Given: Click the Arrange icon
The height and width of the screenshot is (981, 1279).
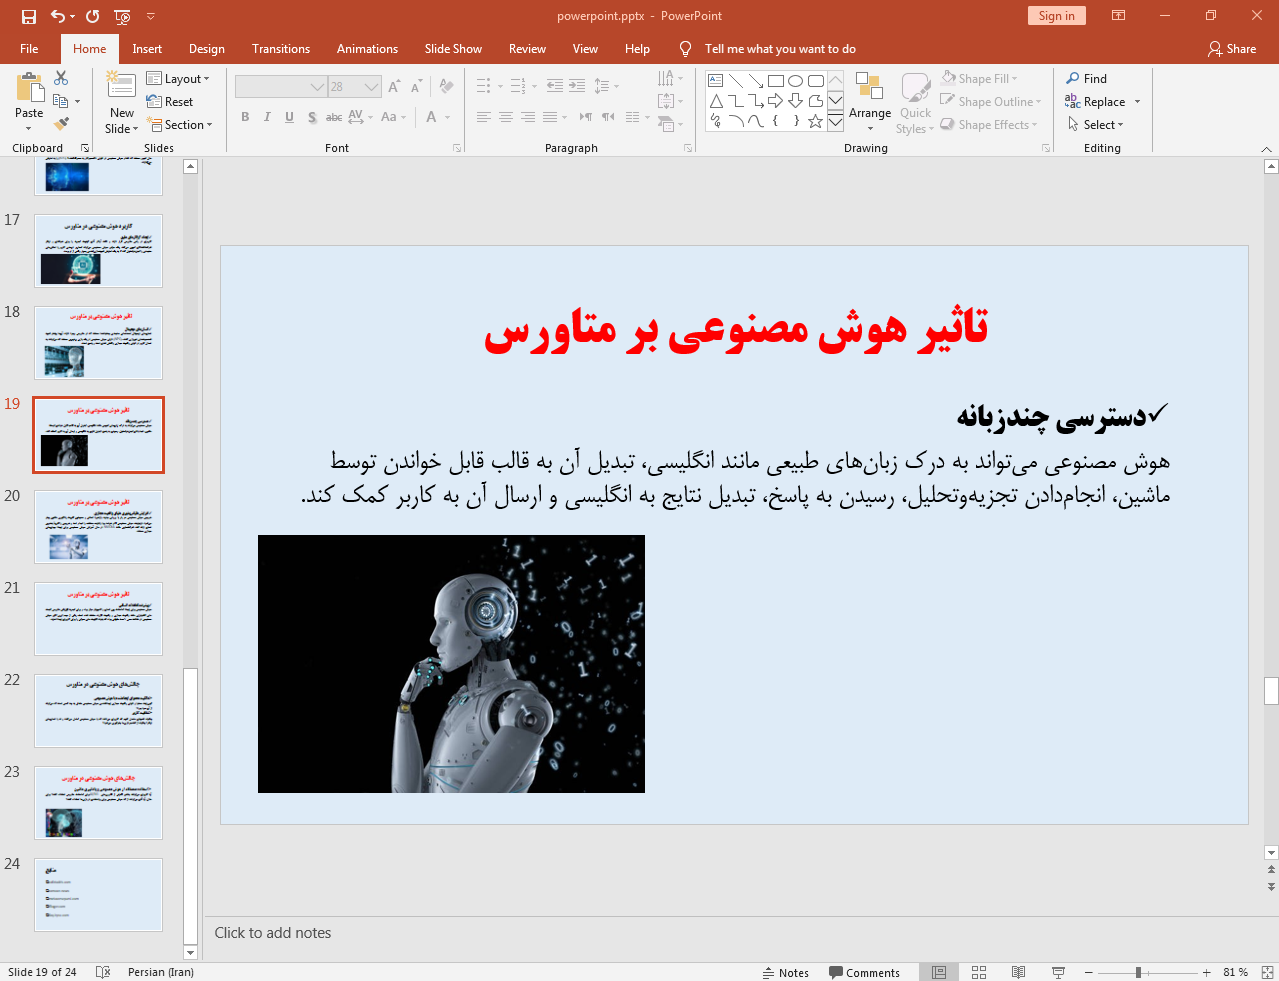Looking at the screenshot, I should tap(869, 88).
